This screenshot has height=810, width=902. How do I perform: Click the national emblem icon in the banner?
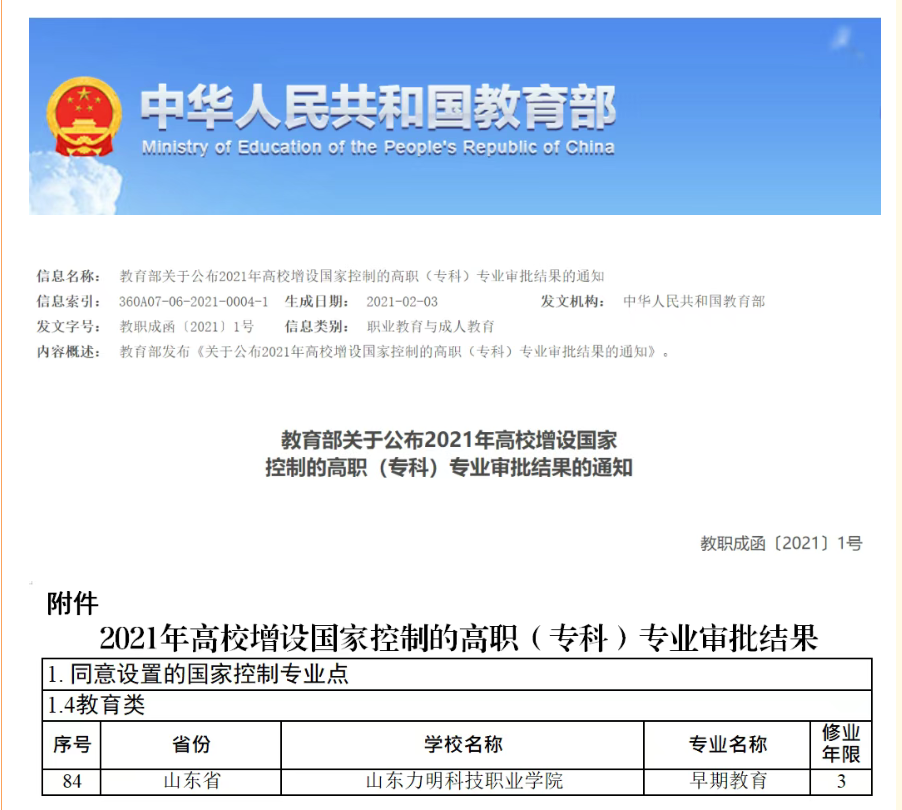83,116
